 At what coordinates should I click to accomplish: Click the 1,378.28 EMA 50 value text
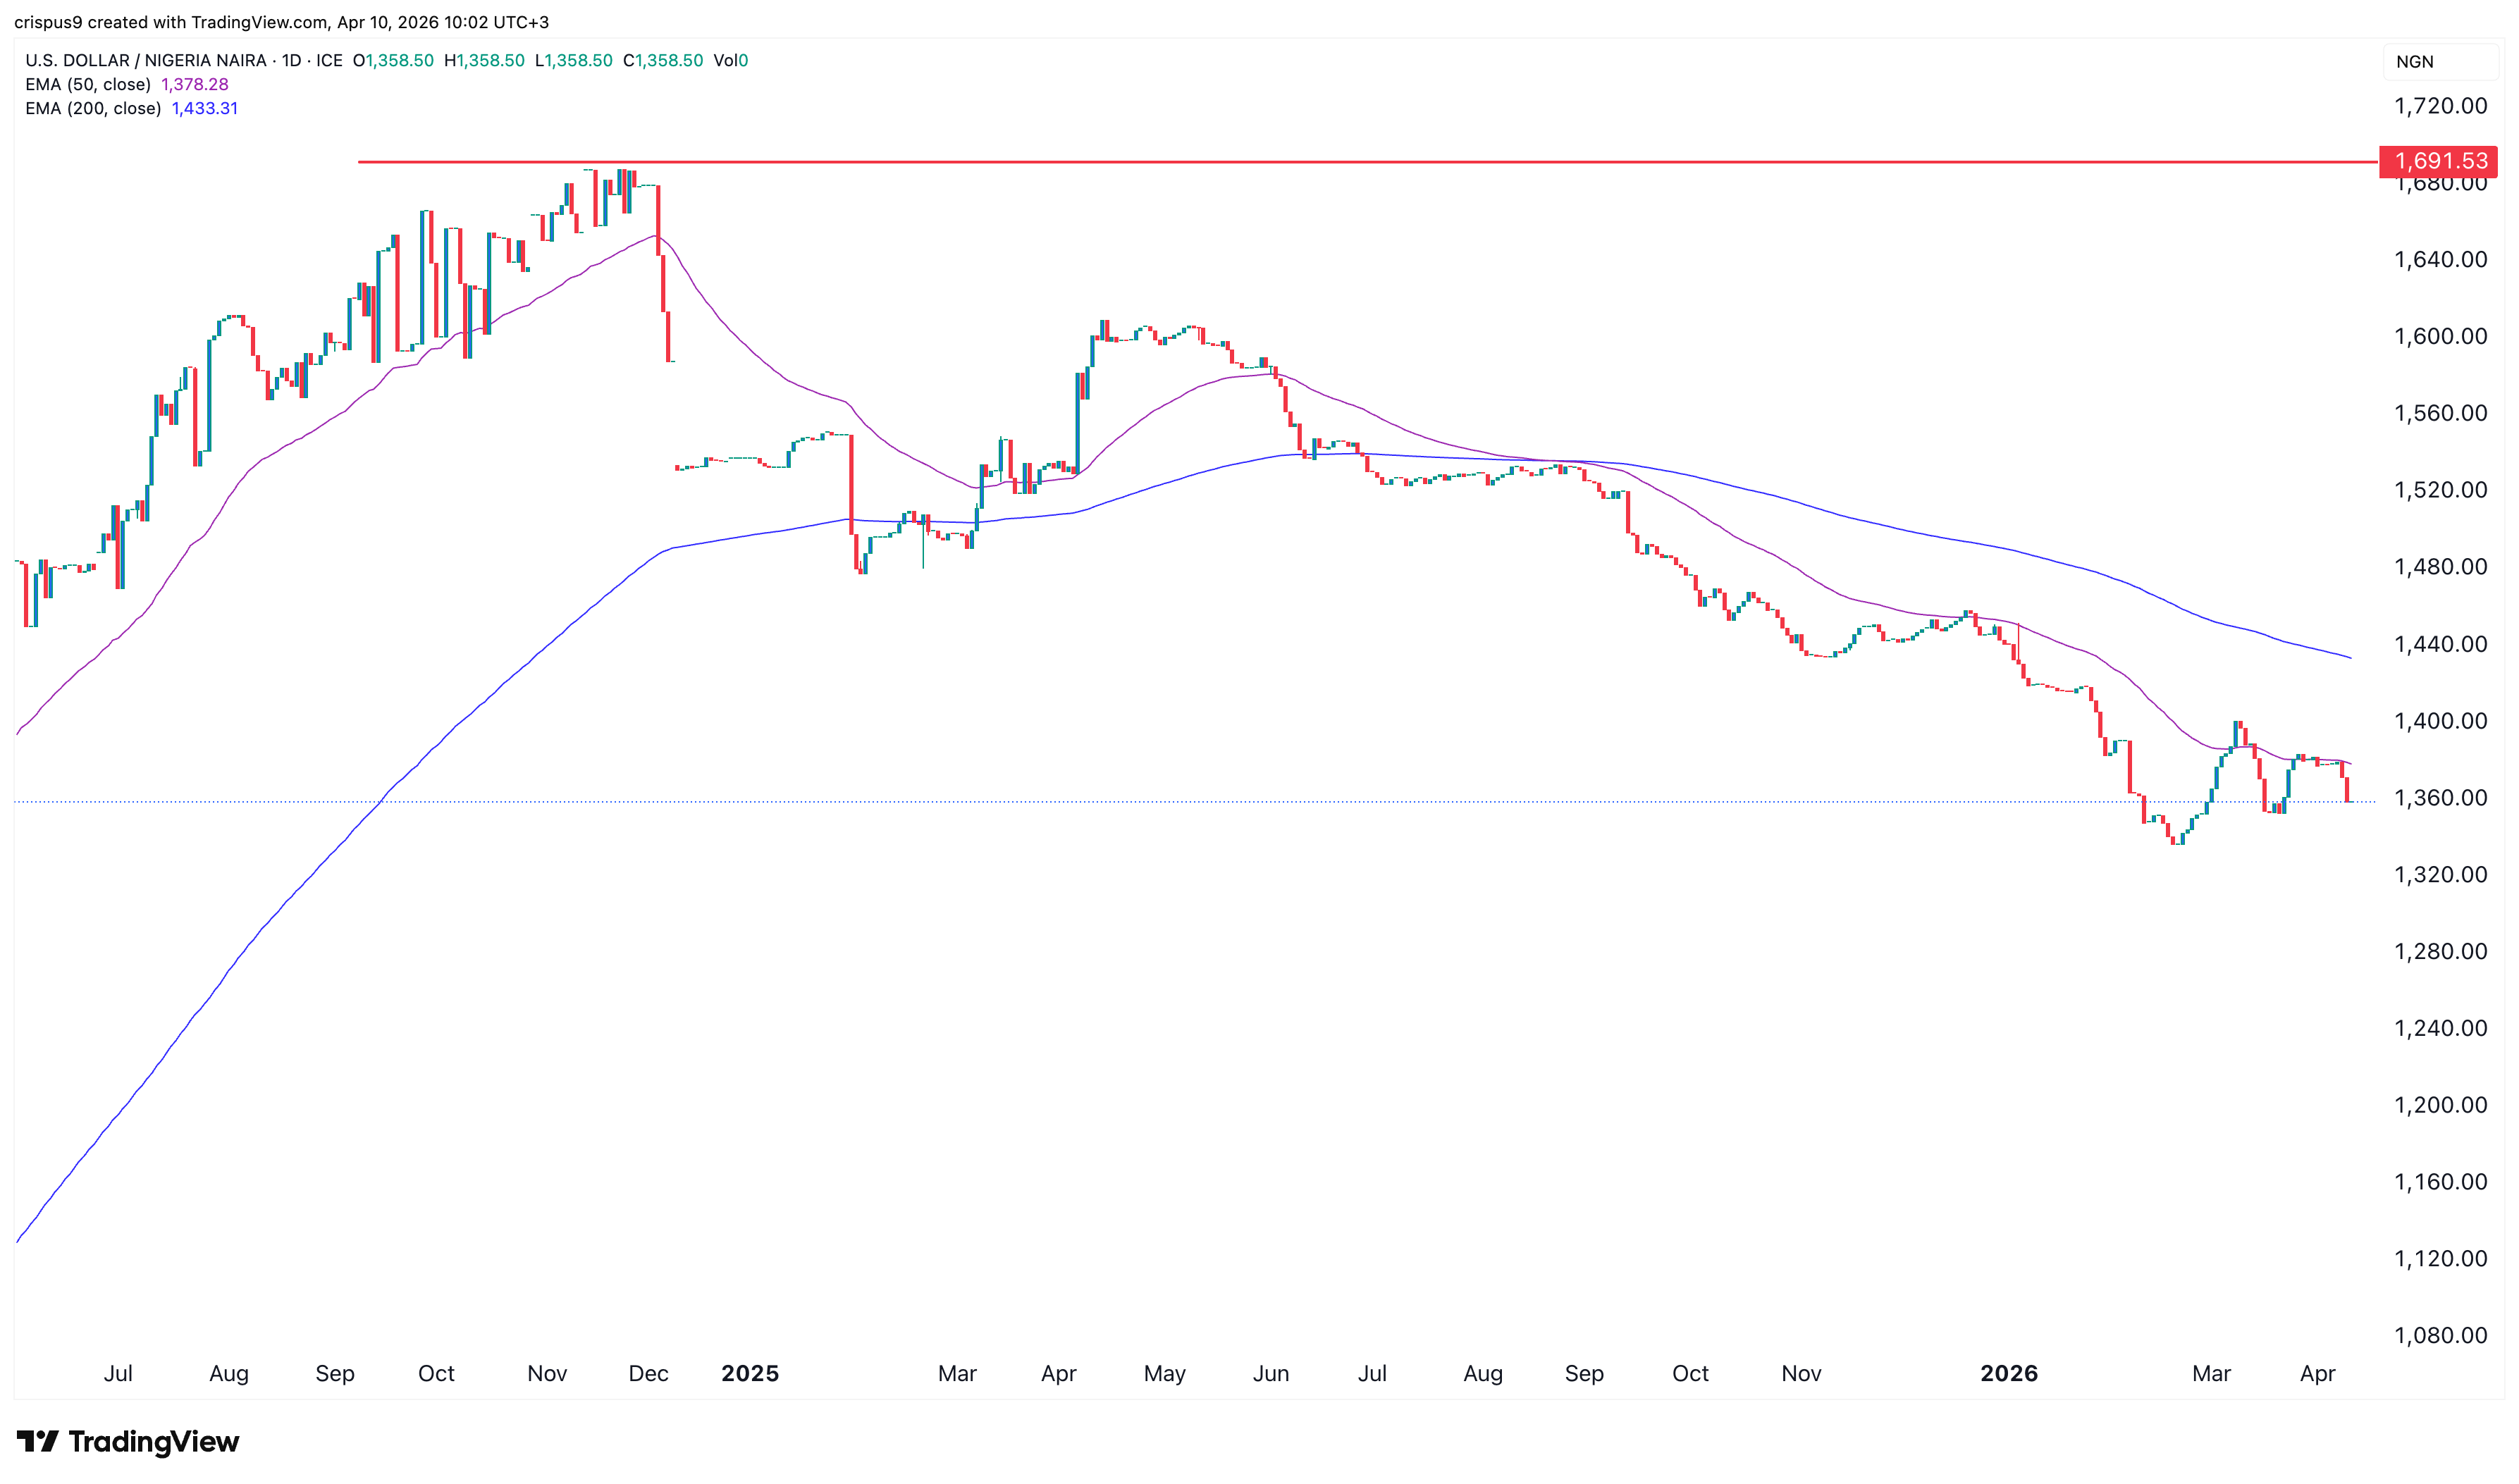click(x=195, y=85)
